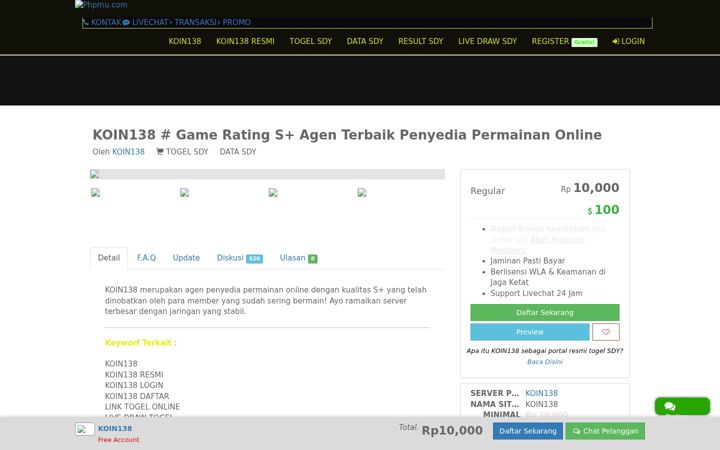The image size is (720, 450).
Task: Click the TOGEL SDY cart category link
Action: tap(182, 152)
